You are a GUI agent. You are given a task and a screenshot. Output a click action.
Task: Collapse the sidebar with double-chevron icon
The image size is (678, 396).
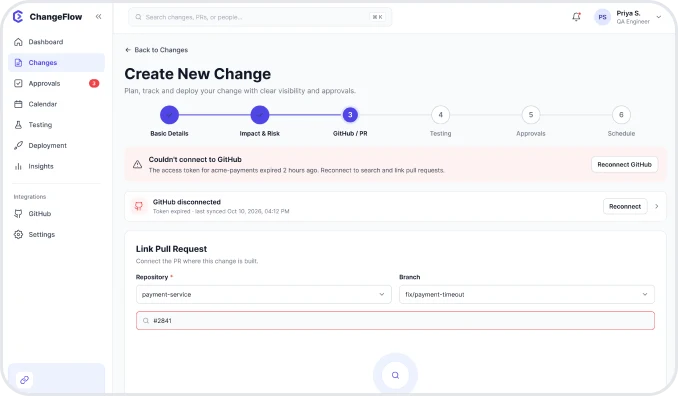[99, 16]
